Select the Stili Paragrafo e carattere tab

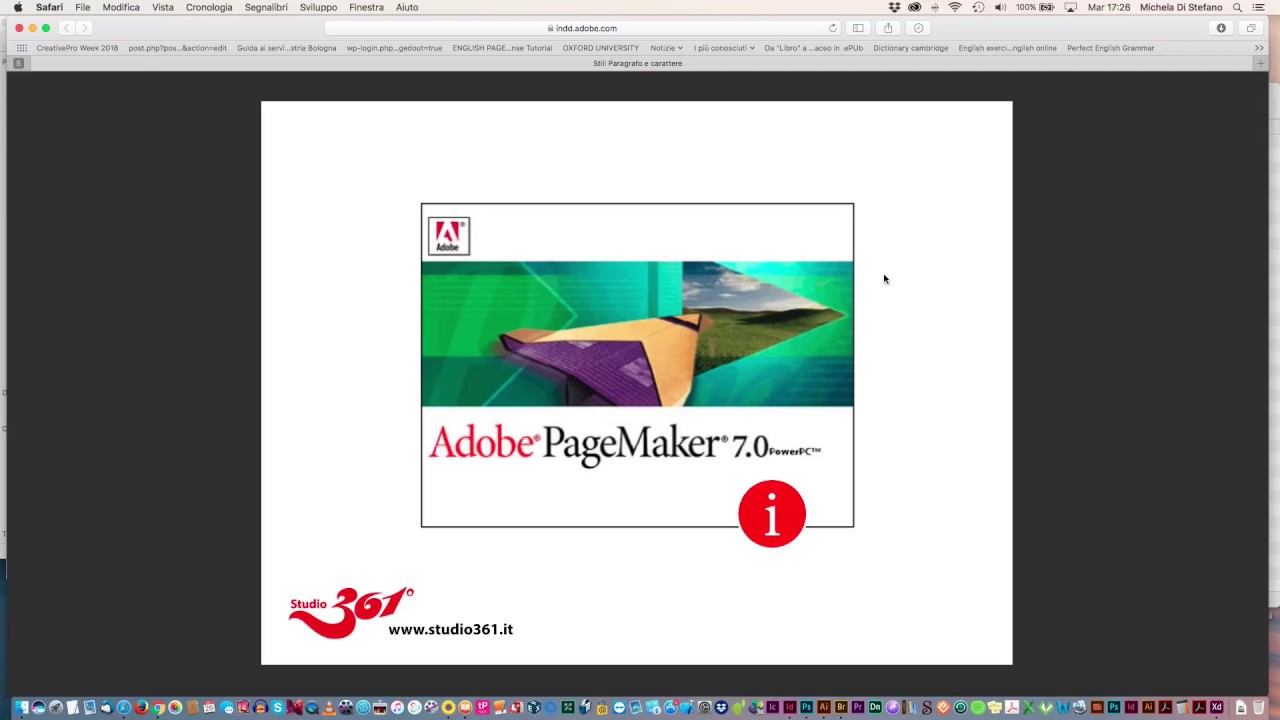click(x=638, y=63)
